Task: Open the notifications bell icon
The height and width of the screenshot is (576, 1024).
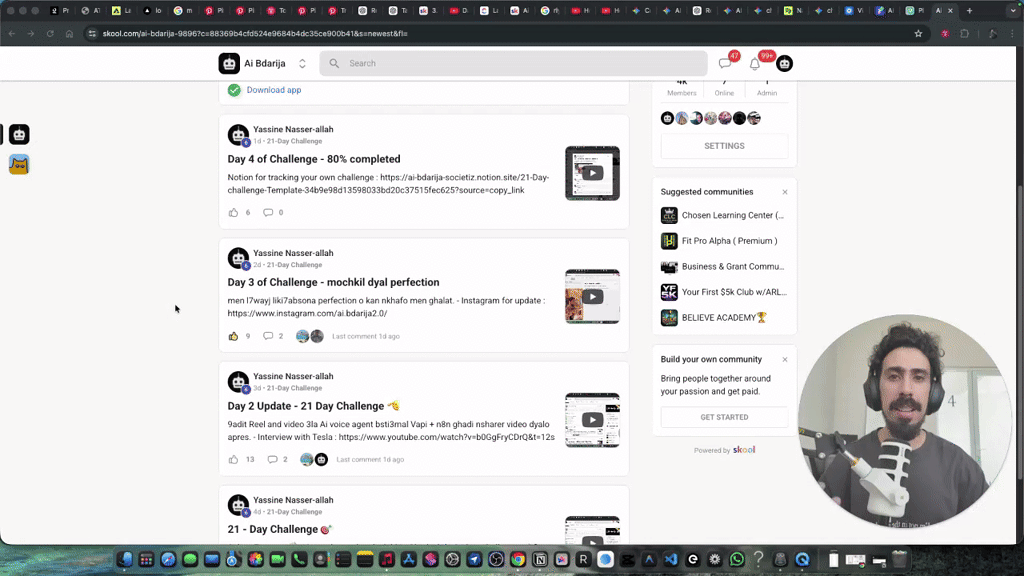Action: [x=754, y=64]
